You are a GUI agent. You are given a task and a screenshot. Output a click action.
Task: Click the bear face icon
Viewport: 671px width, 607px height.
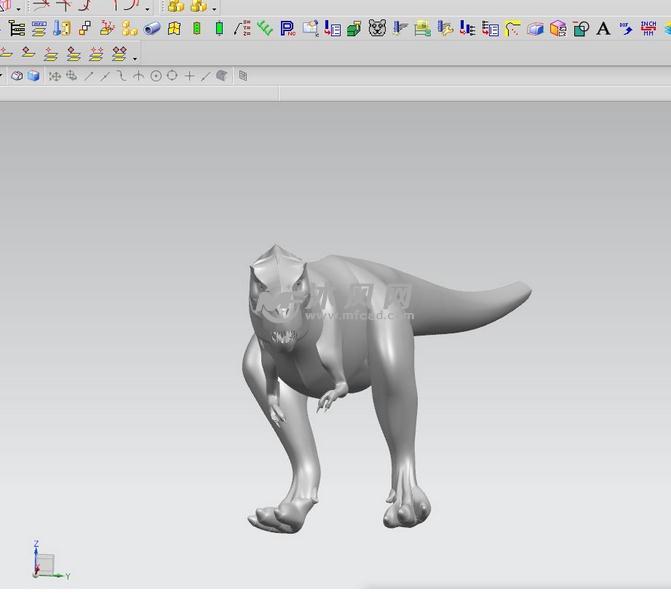377,28
